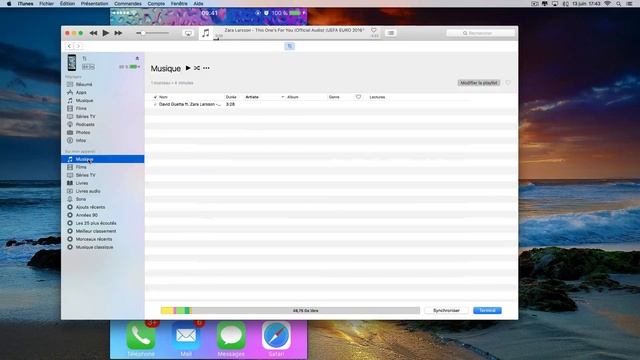Toggle the checkmark column header
Screen dimensions: 640x360
pos(155,97)
